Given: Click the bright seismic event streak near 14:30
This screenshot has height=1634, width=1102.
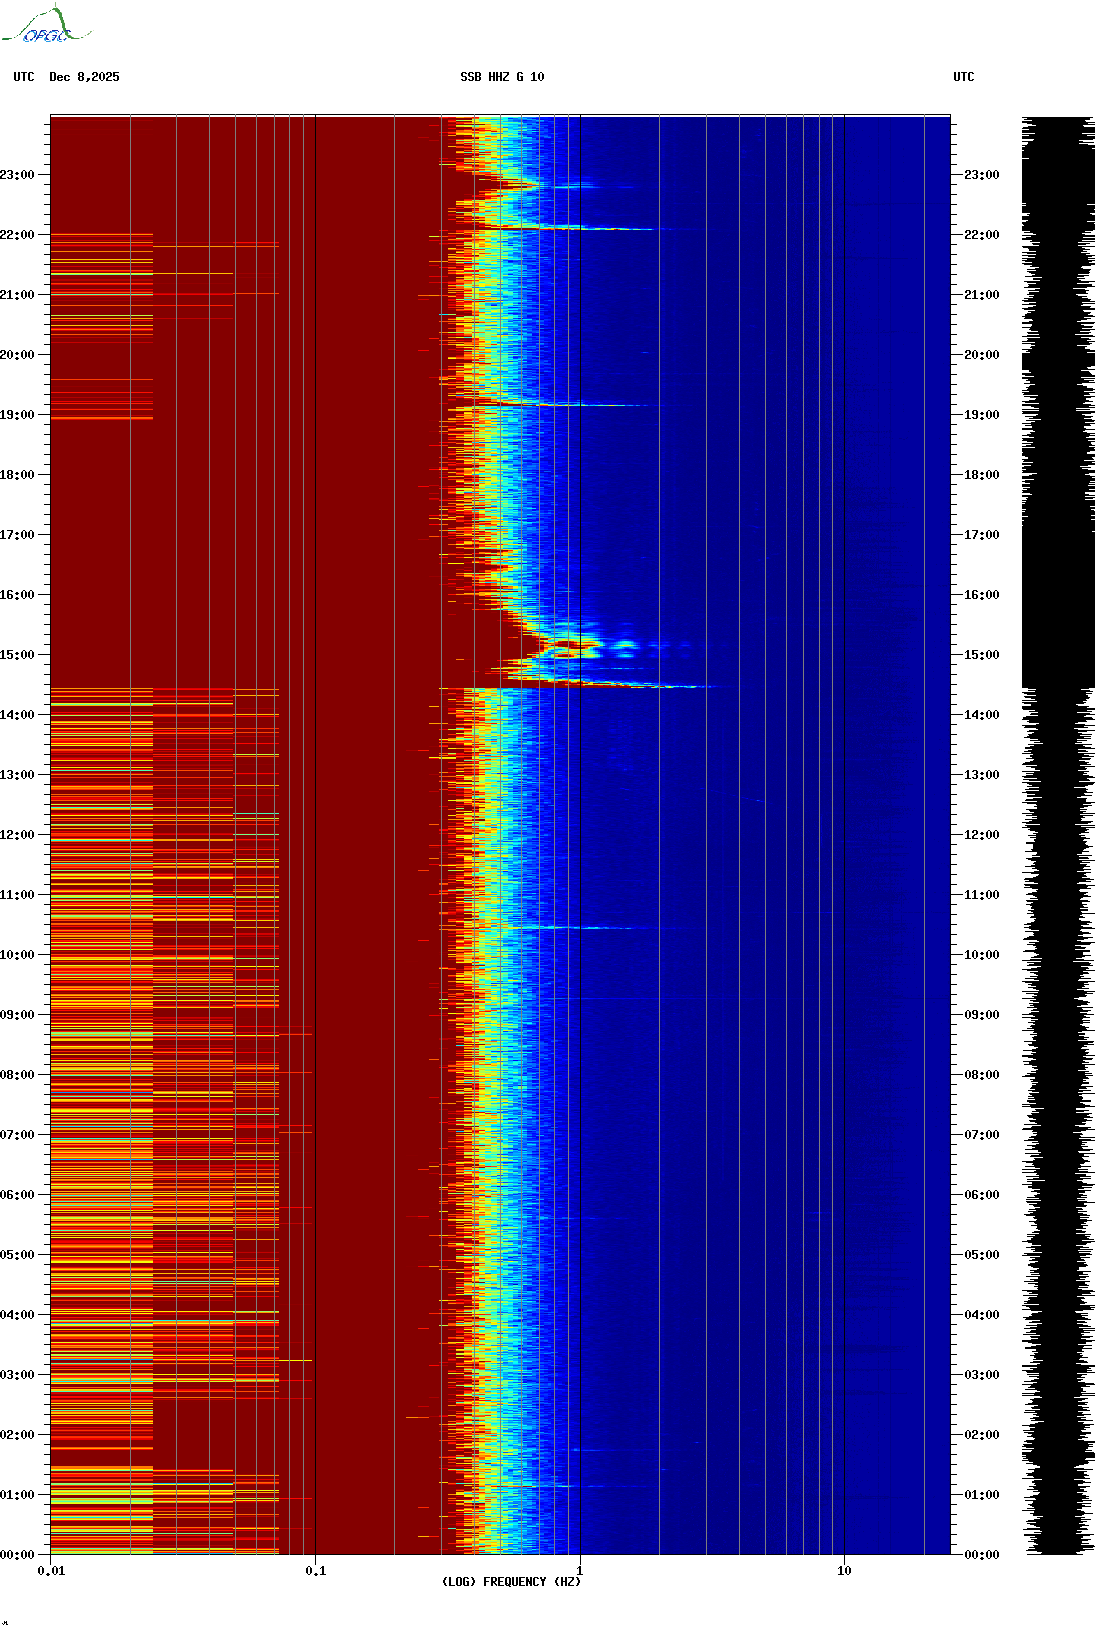Looking at the screenshot, I should (x=610, y=685).
